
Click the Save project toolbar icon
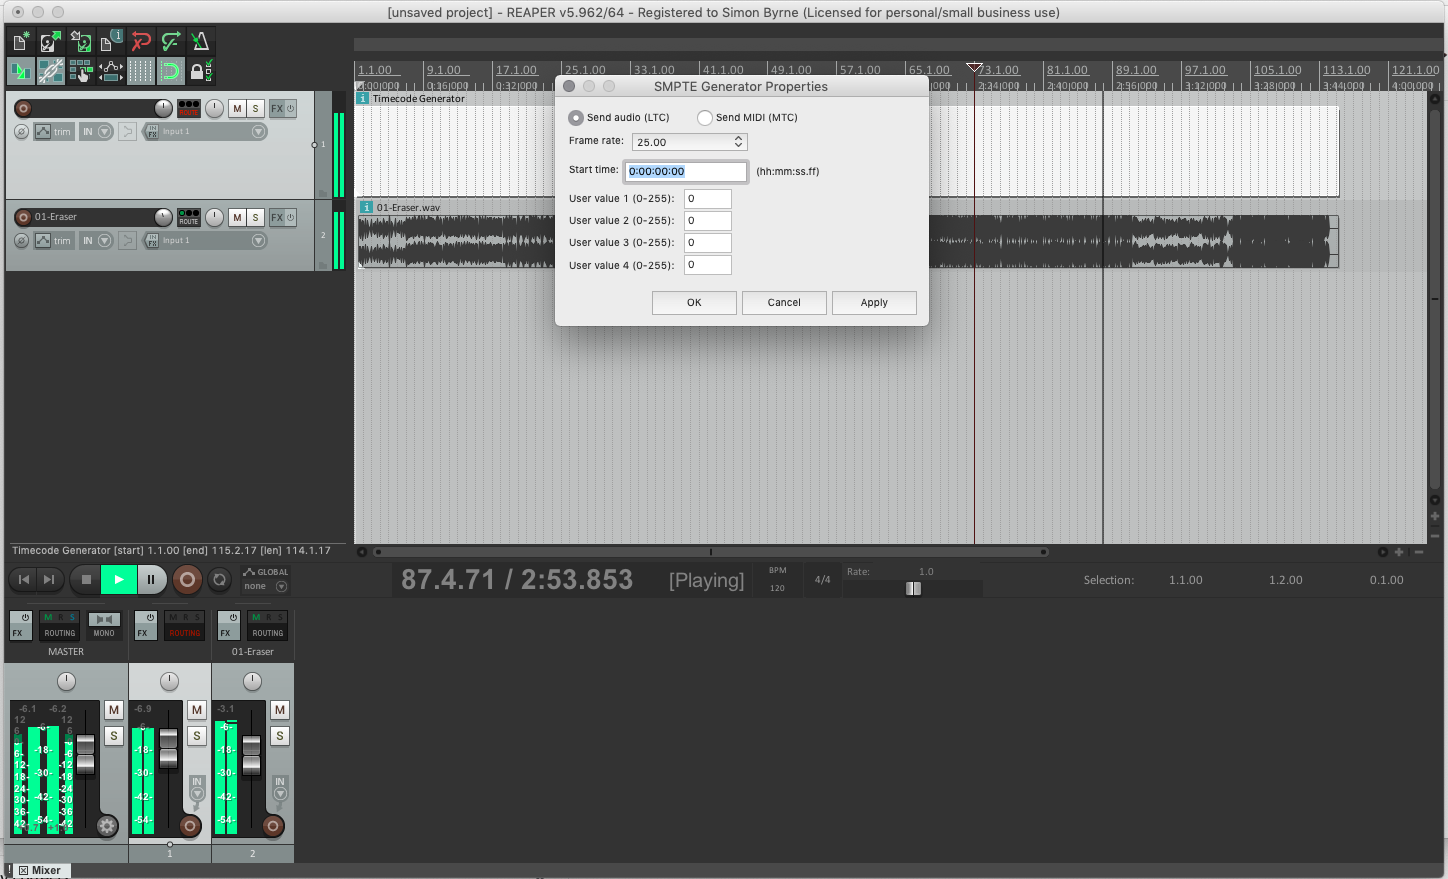click(x=80, y=41)
